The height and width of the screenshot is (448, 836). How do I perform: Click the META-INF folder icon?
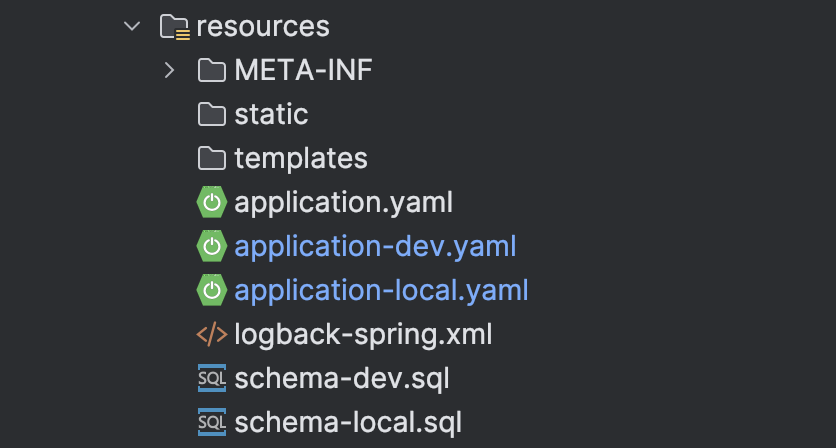211,70
